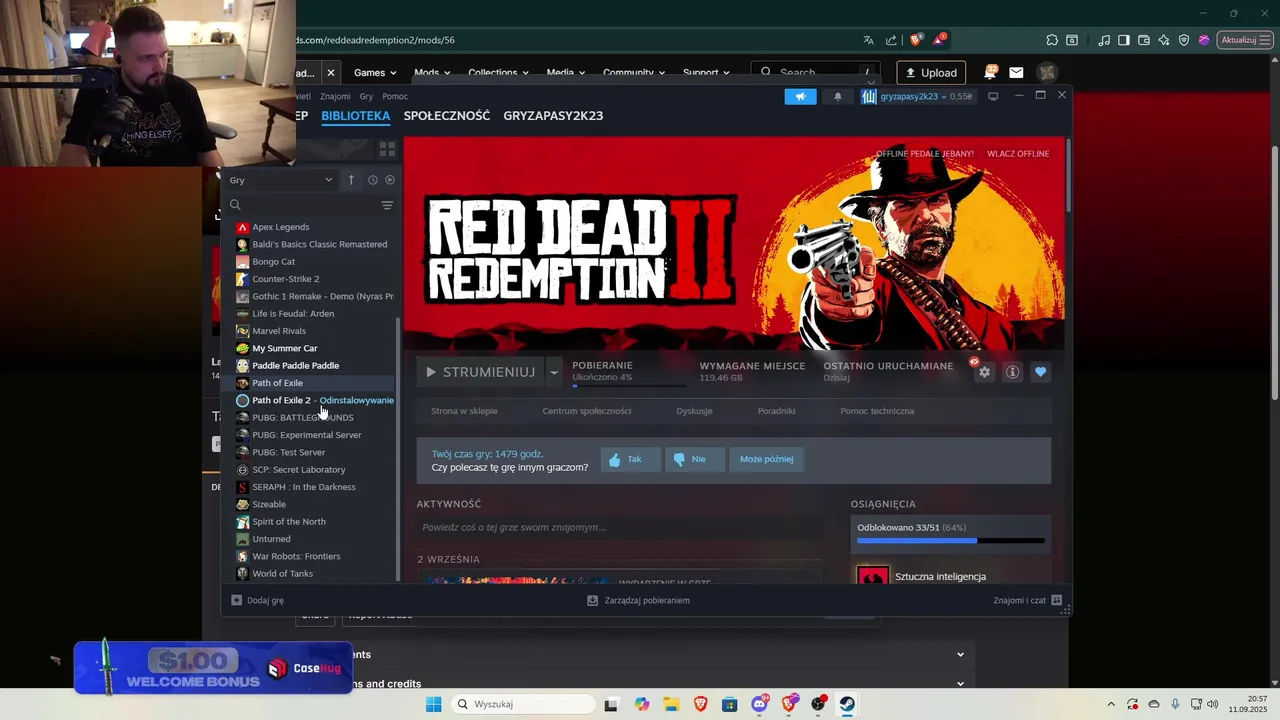
Task: Click Może później button
Action: [x=766, y=460]
